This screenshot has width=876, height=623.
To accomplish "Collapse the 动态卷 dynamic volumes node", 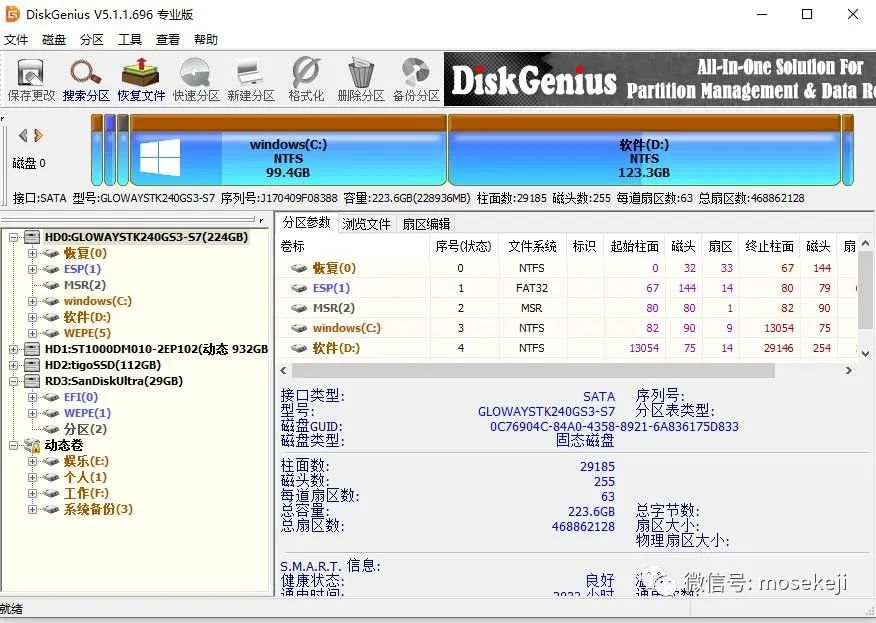I will [13, 445].
